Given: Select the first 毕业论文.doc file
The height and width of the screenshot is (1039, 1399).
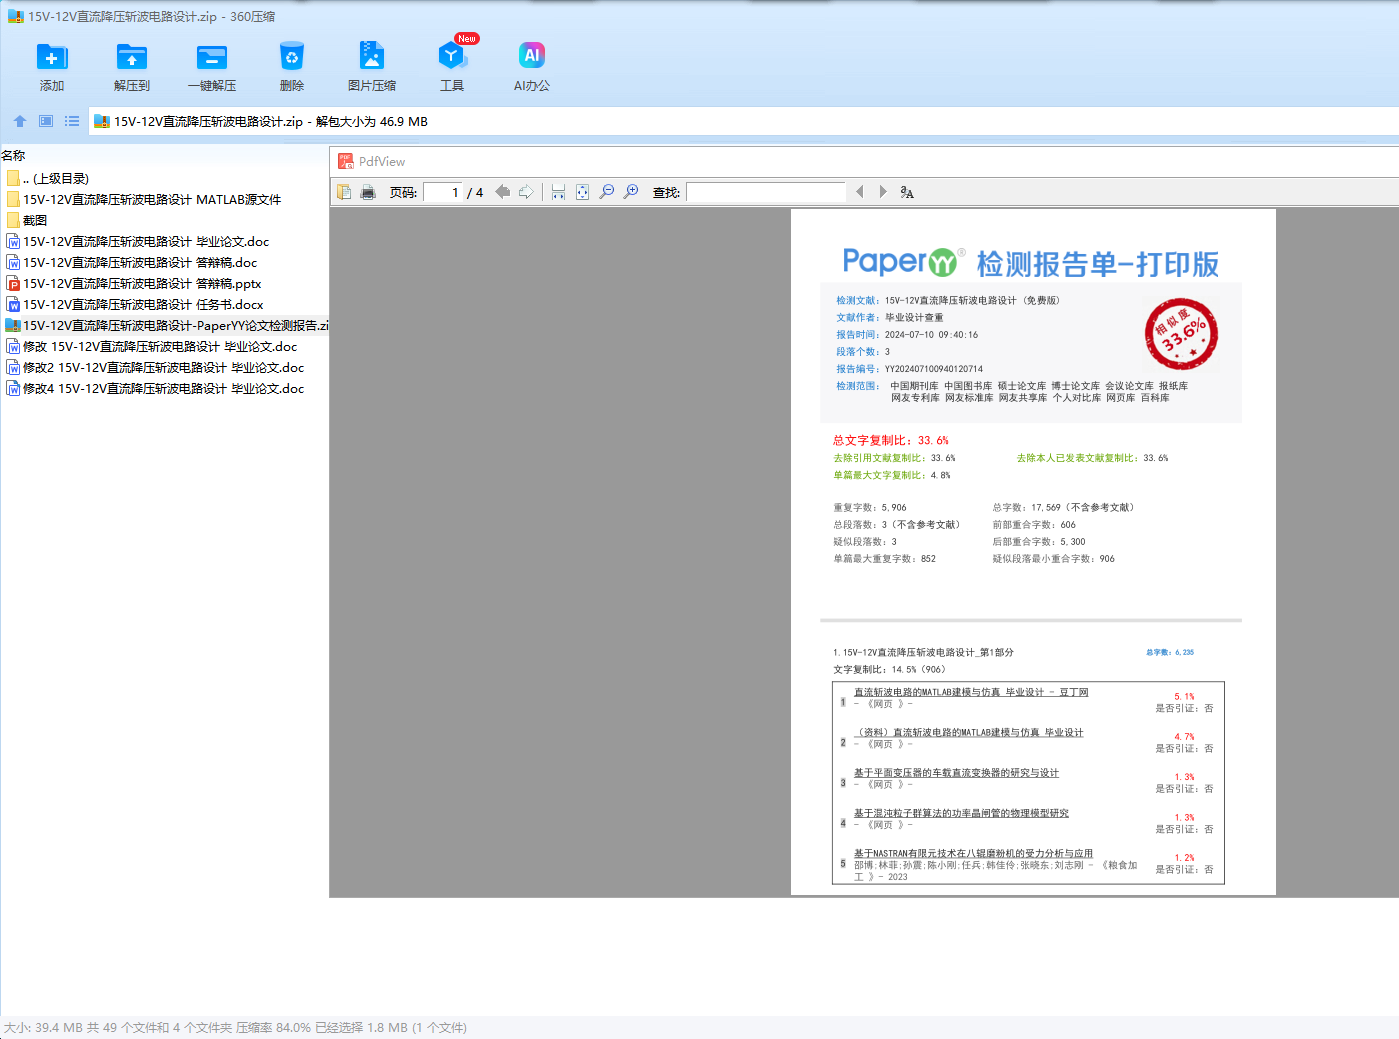Looking at the screenshot, I should tap(138, 242).
